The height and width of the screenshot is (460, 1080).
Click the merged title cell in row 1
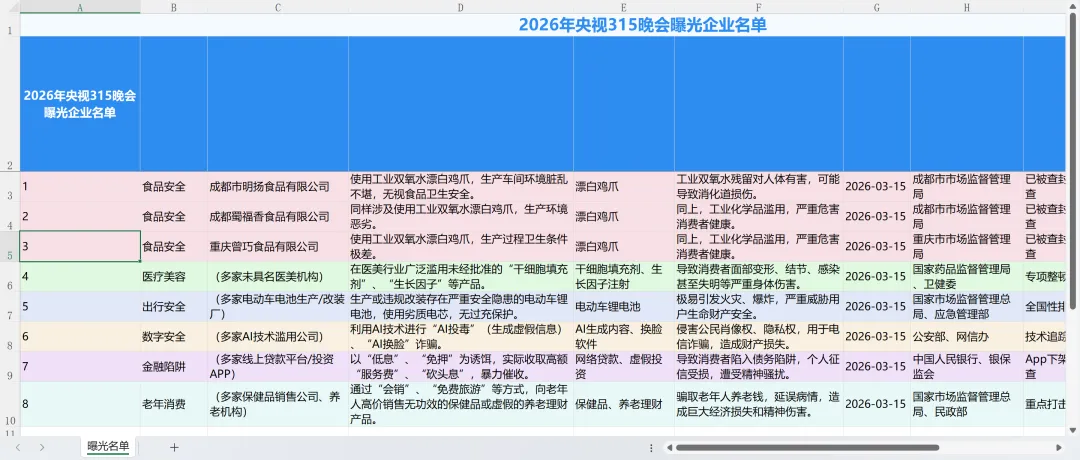point(544,25)
